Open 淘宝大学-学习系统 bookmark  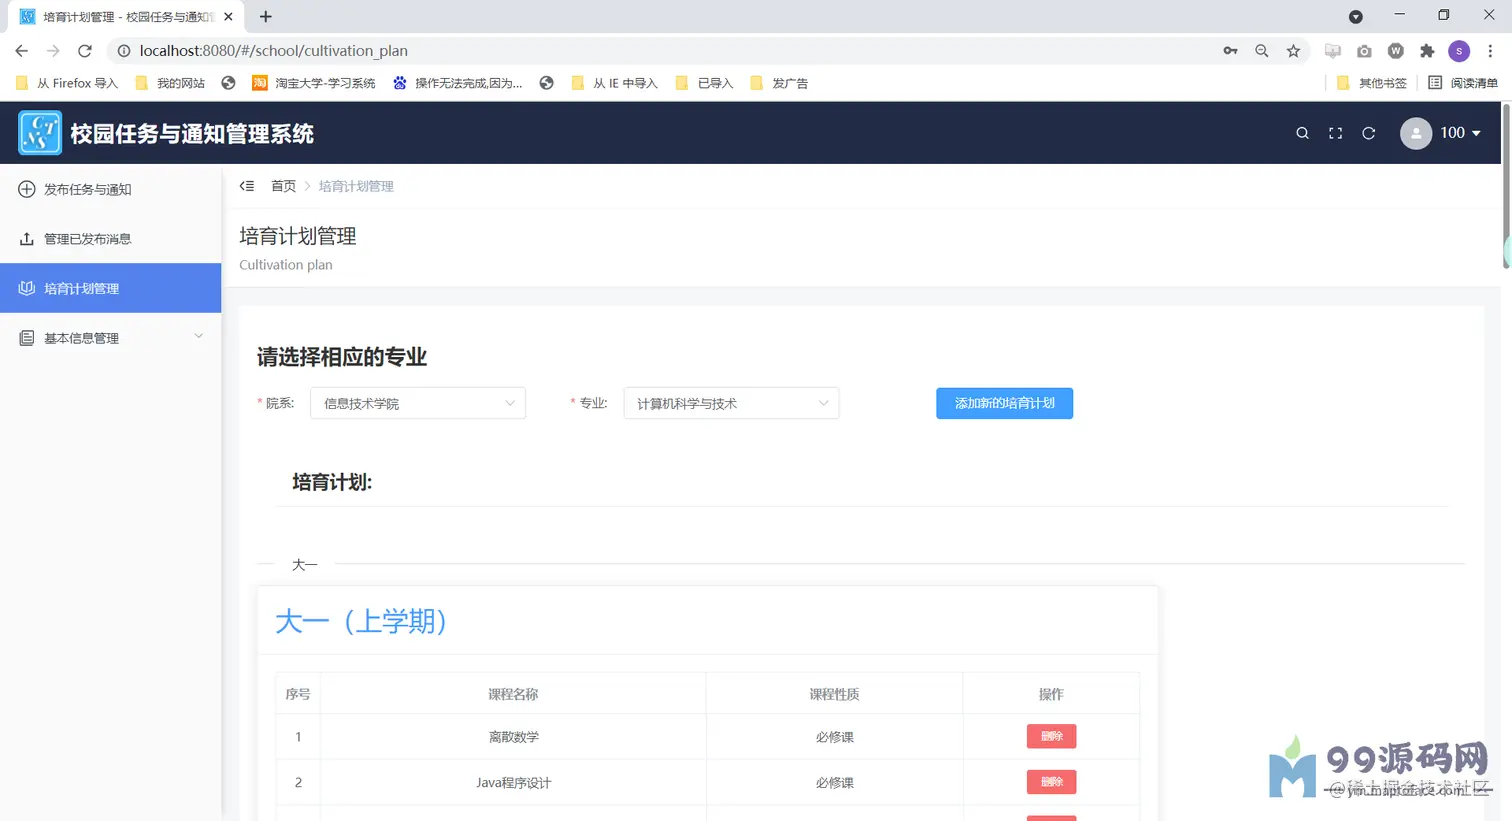[314, 83]
